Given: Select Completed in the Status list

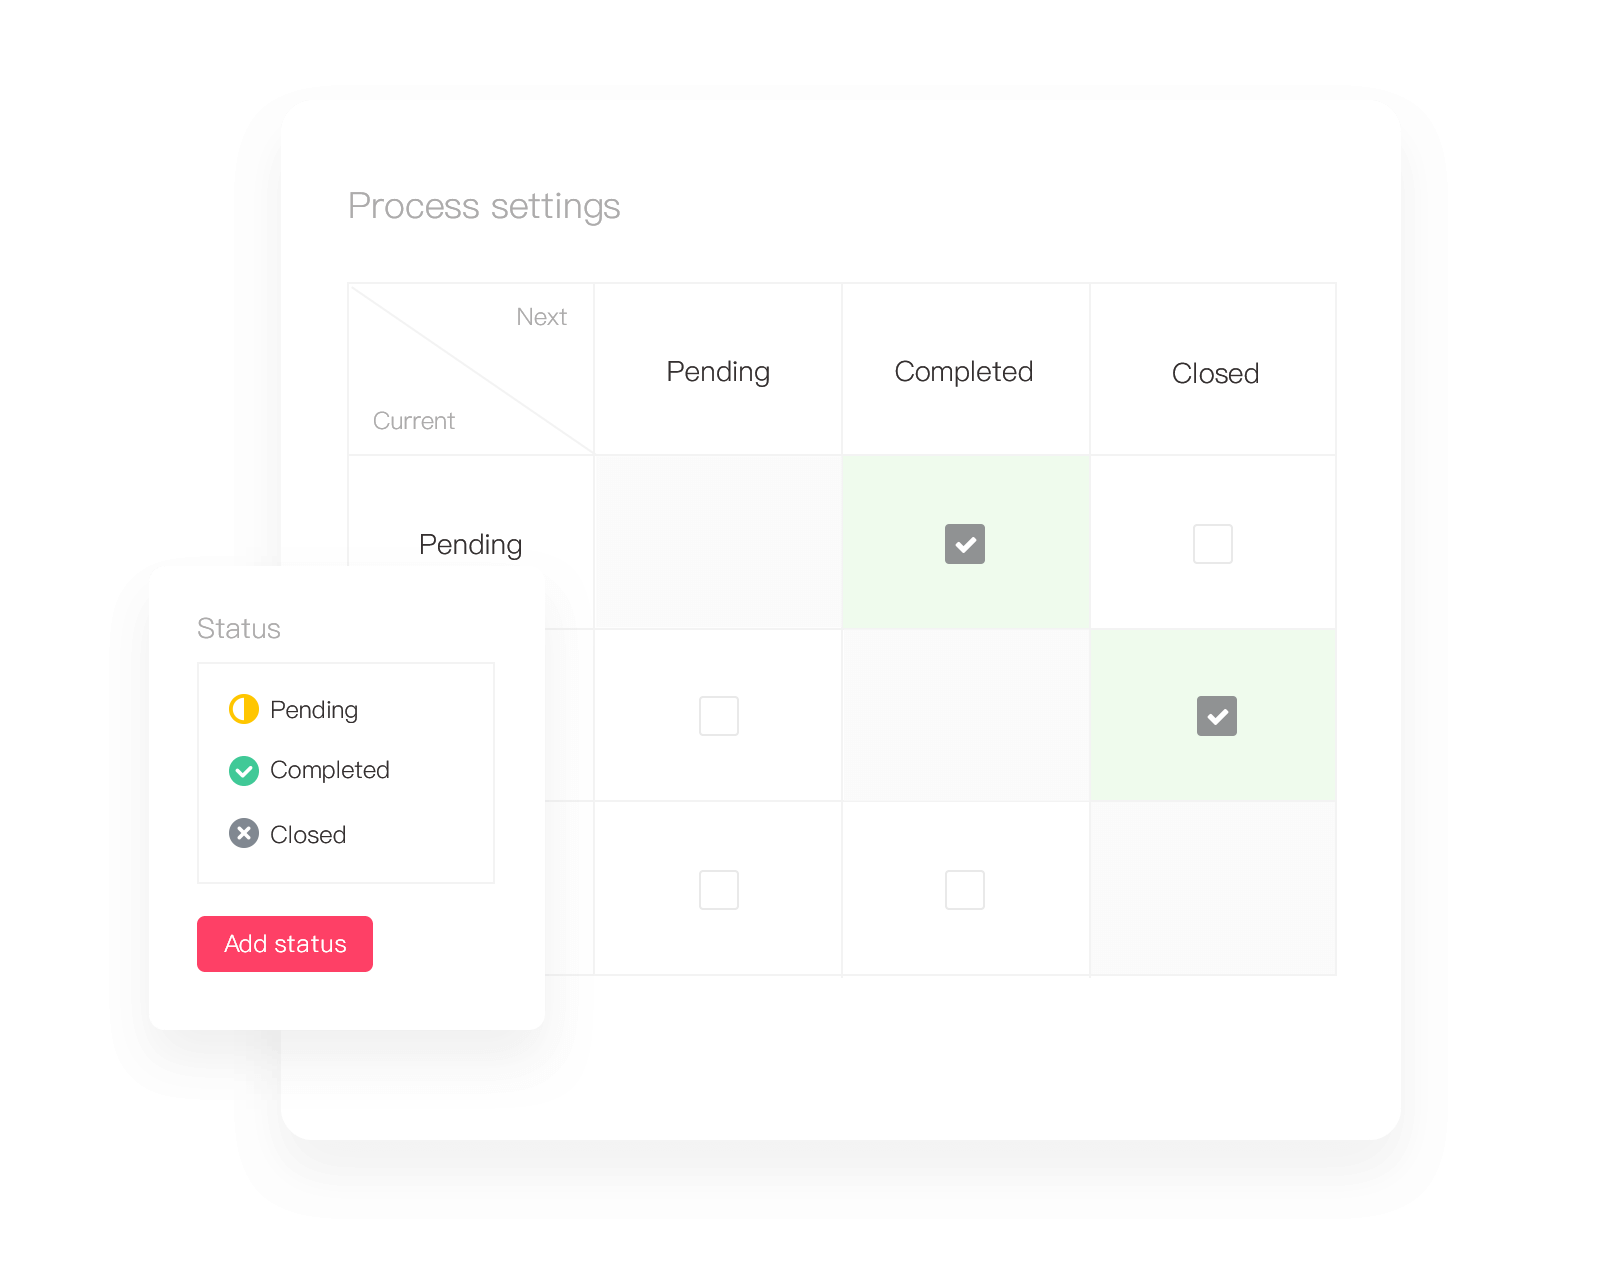Looking at the screenshot, I should tap(330, 770).
